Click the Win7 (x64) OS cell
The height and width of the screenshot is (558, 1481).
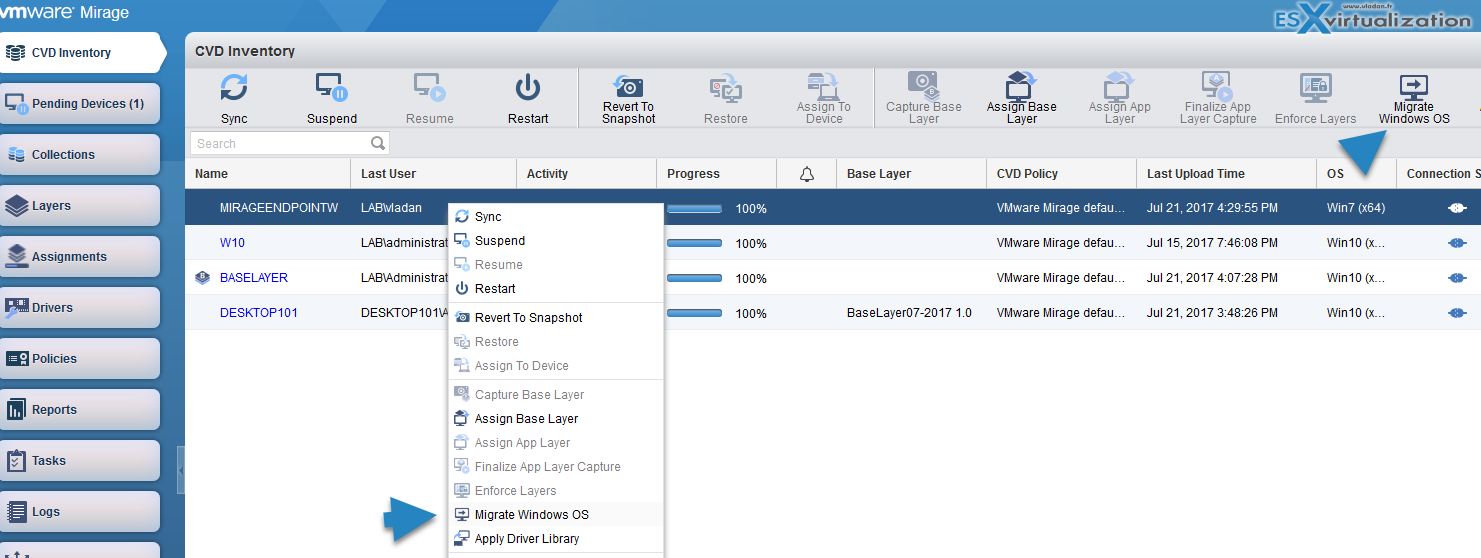click(1356, 208)
